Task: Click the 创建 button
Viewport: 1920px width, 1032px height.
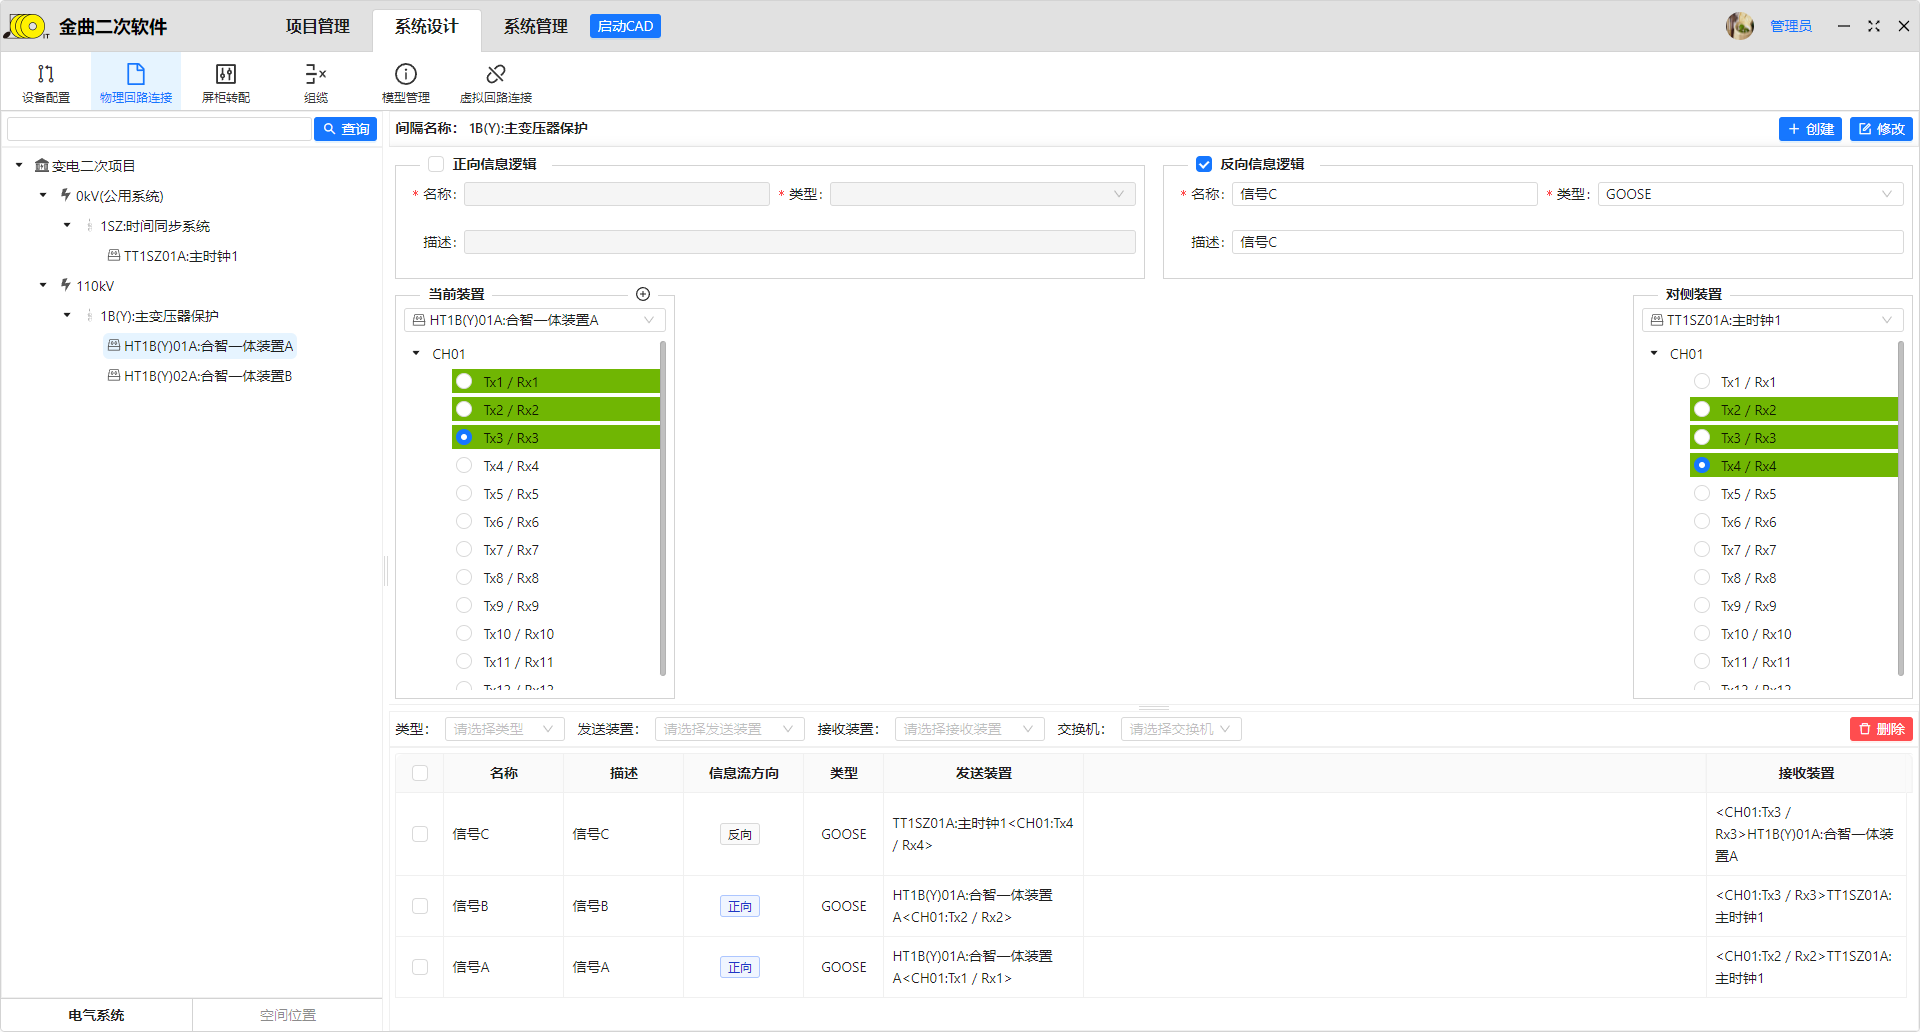Action: (x=1810, y=129)
